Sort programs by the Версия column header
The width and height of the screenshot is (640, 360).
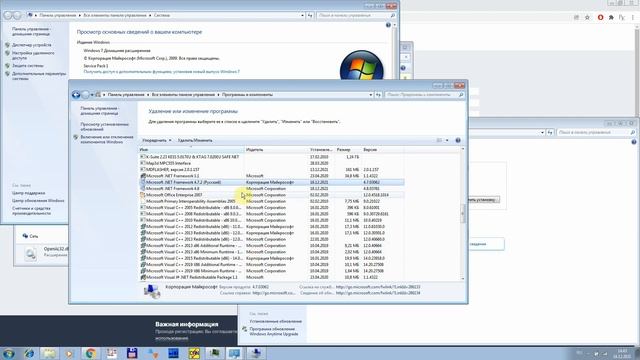click(x=382, y=150)
